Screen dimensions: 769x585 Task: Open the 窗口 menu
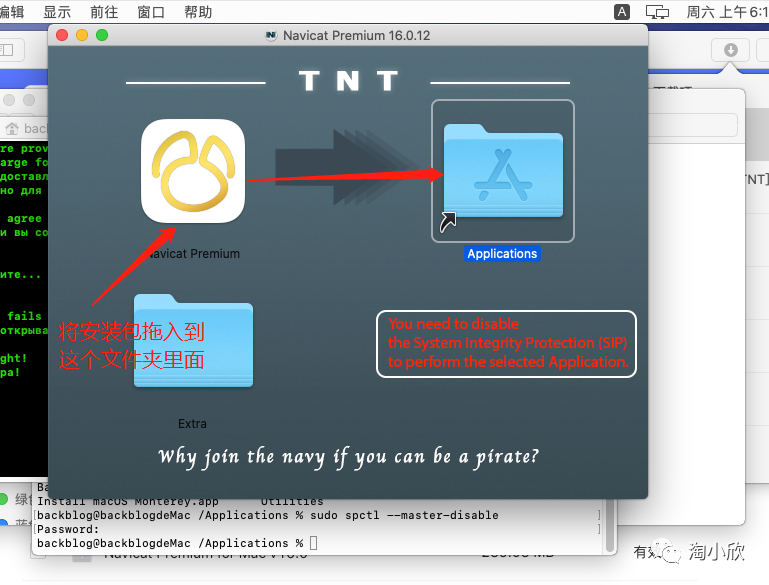pyautogui.click(x=151, y=11)
